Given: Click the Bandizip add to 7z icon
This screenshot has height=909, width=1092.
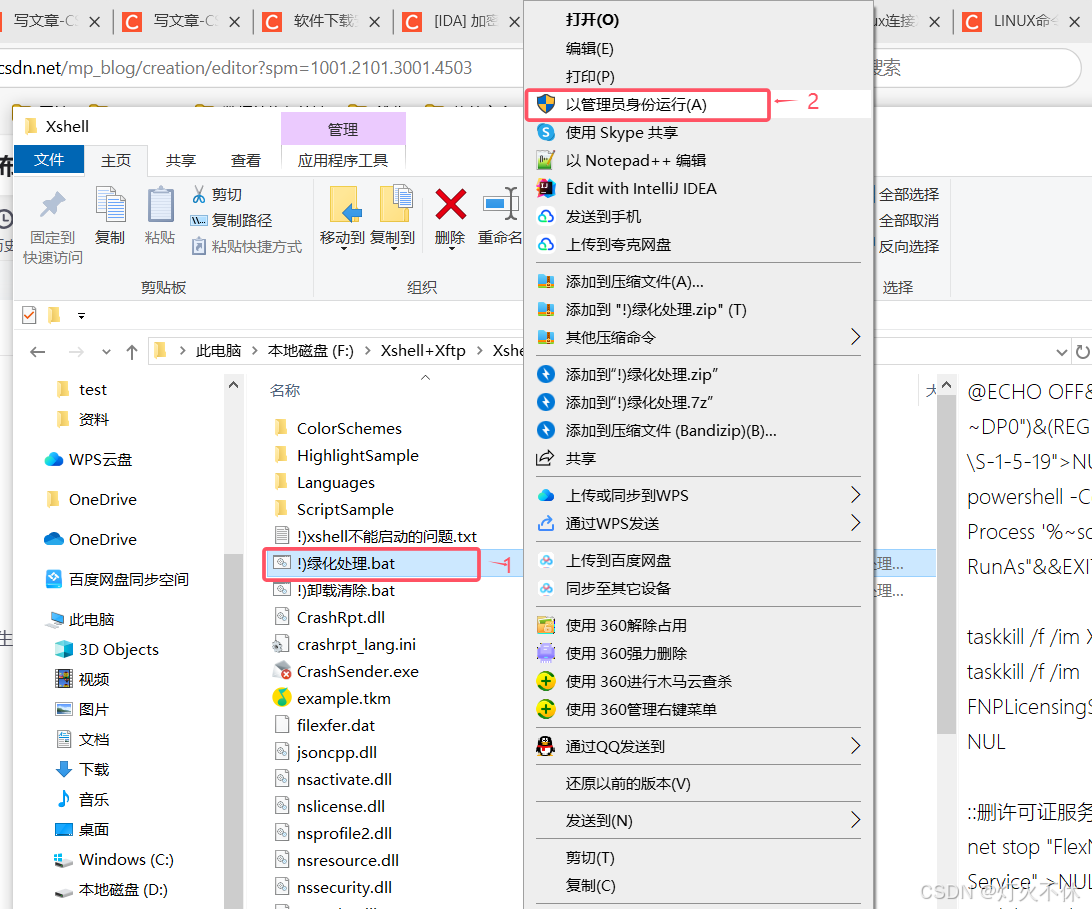Looking at the screenshot, I should tap(546, 403).
